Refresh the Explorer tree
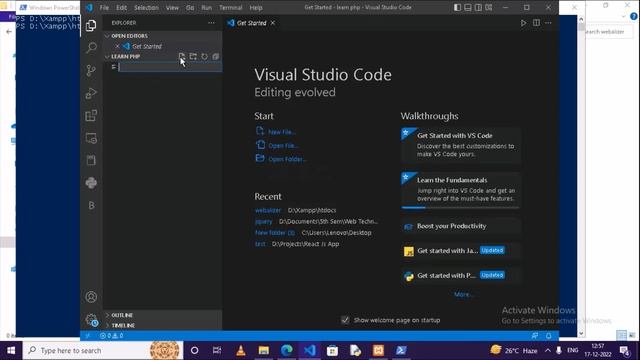This screenshot has height=360, width=640. pyautogui.click(x=204, y=56)
